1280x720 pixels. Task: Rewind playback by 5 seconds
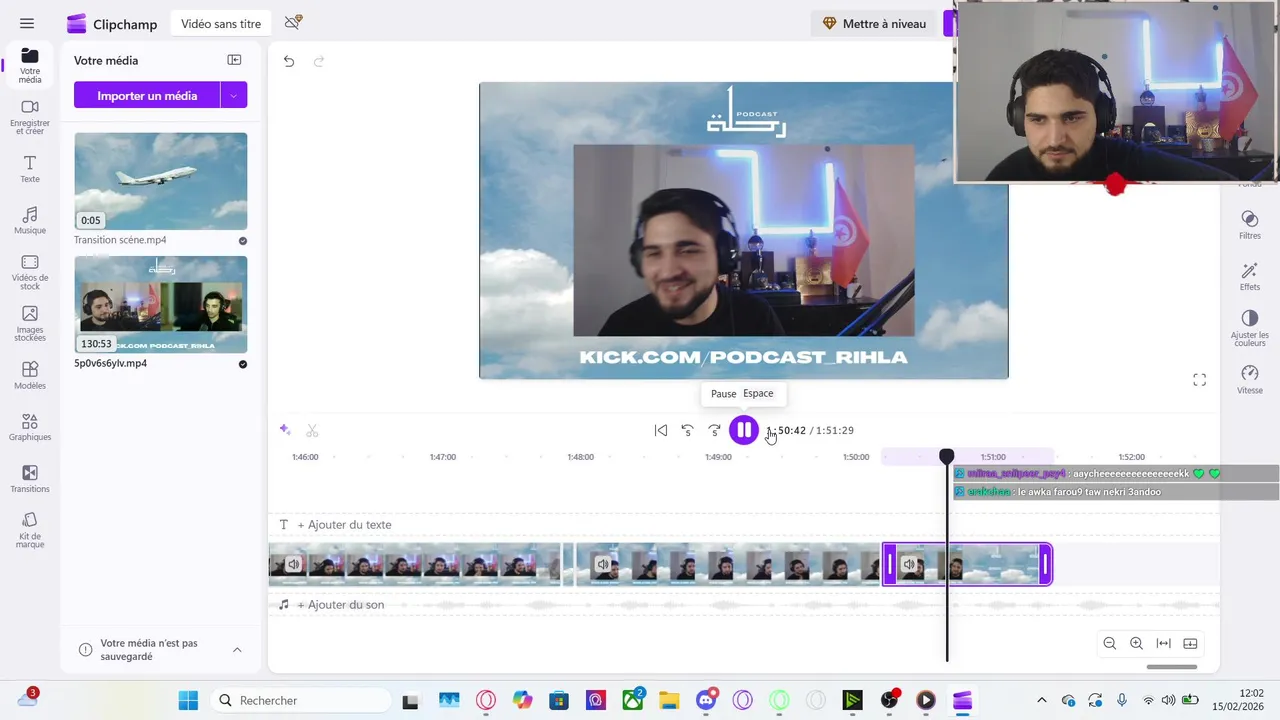(687, 430)
